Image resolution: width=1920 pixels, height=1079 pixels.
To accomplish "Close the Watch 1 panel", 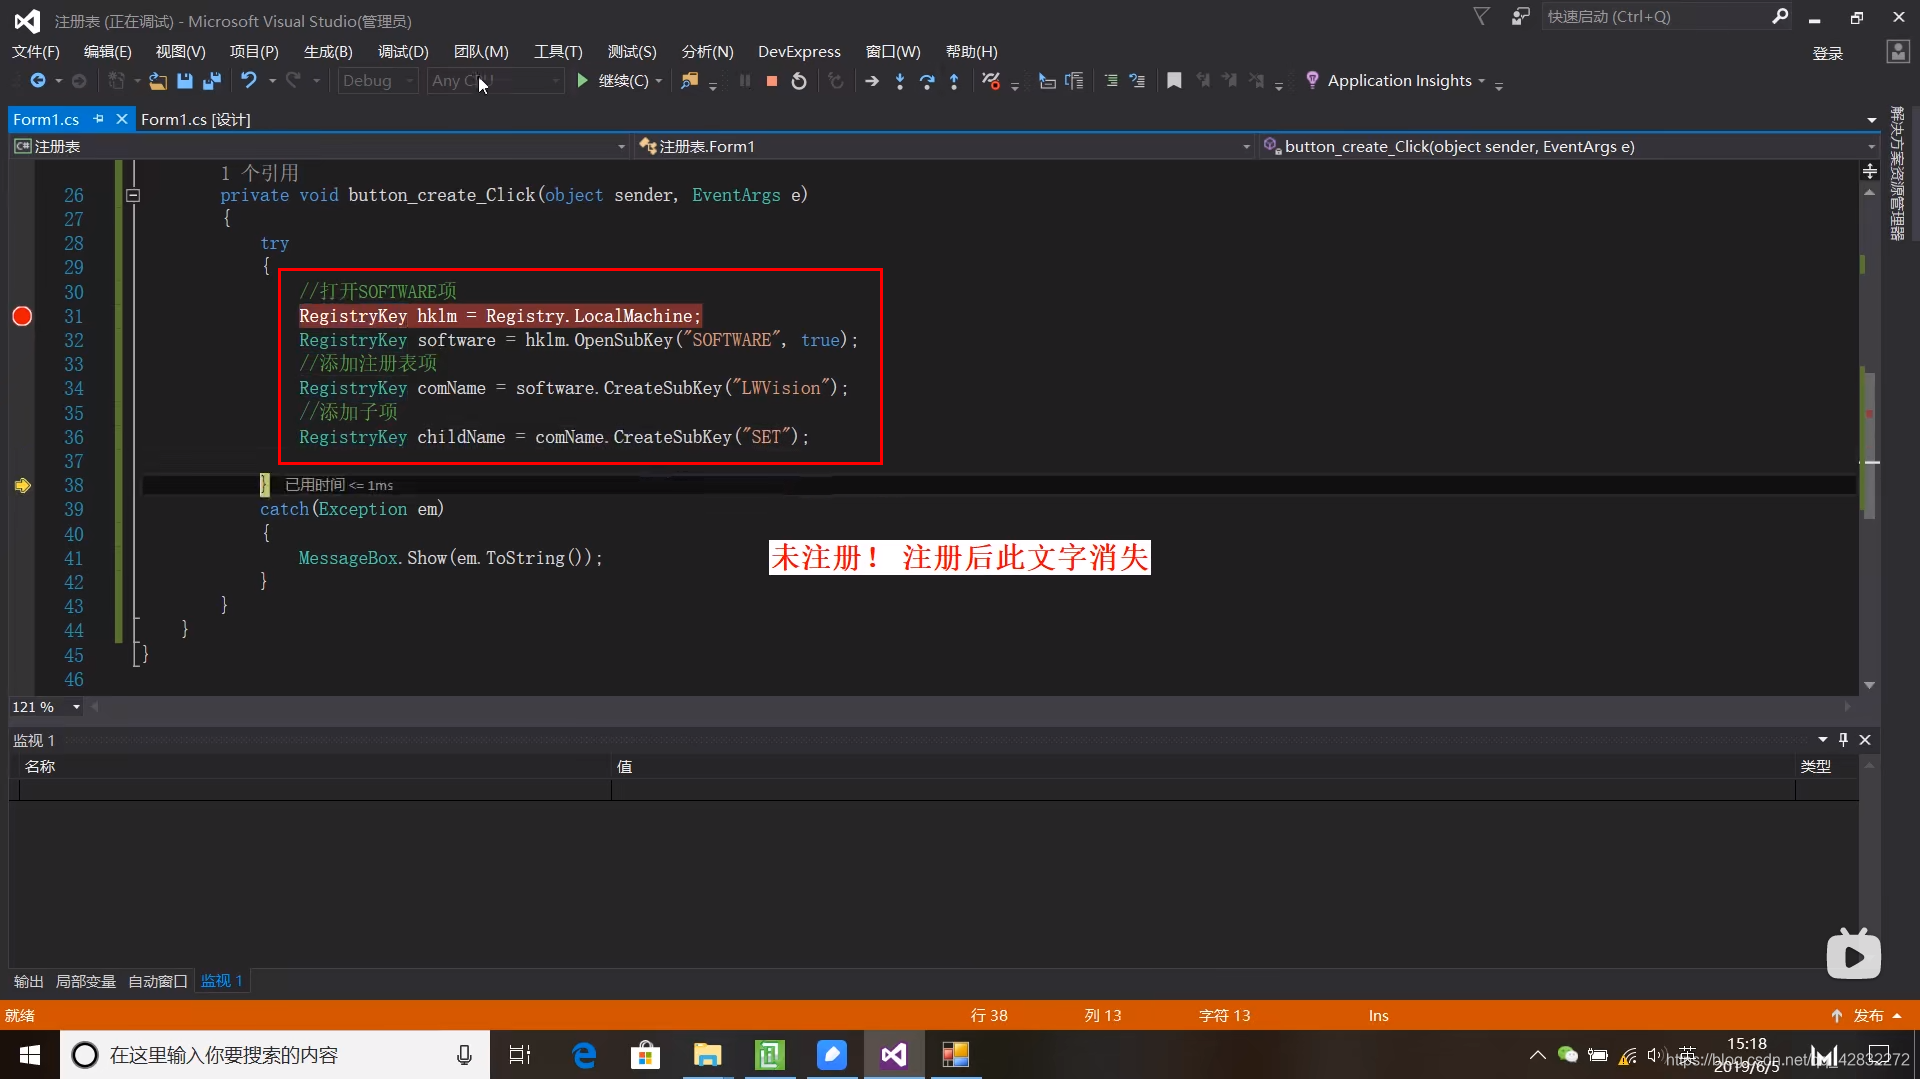I will pyautogui.click(x=1865, y=740).
